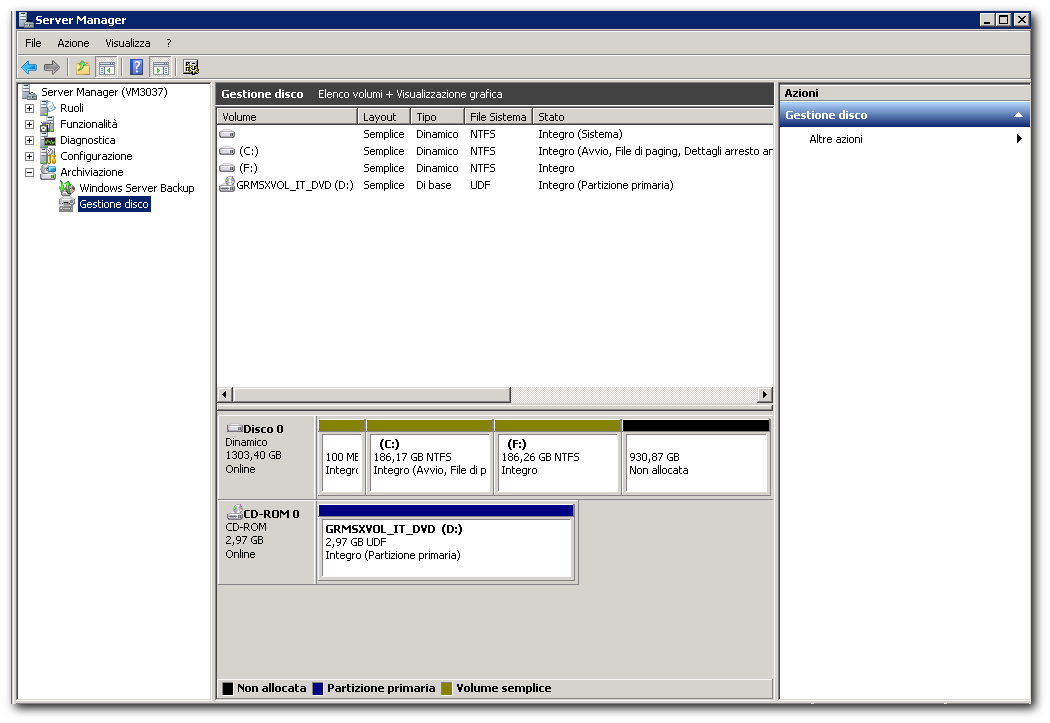Toggle the action pane toolbar icon

coord(161,67)
